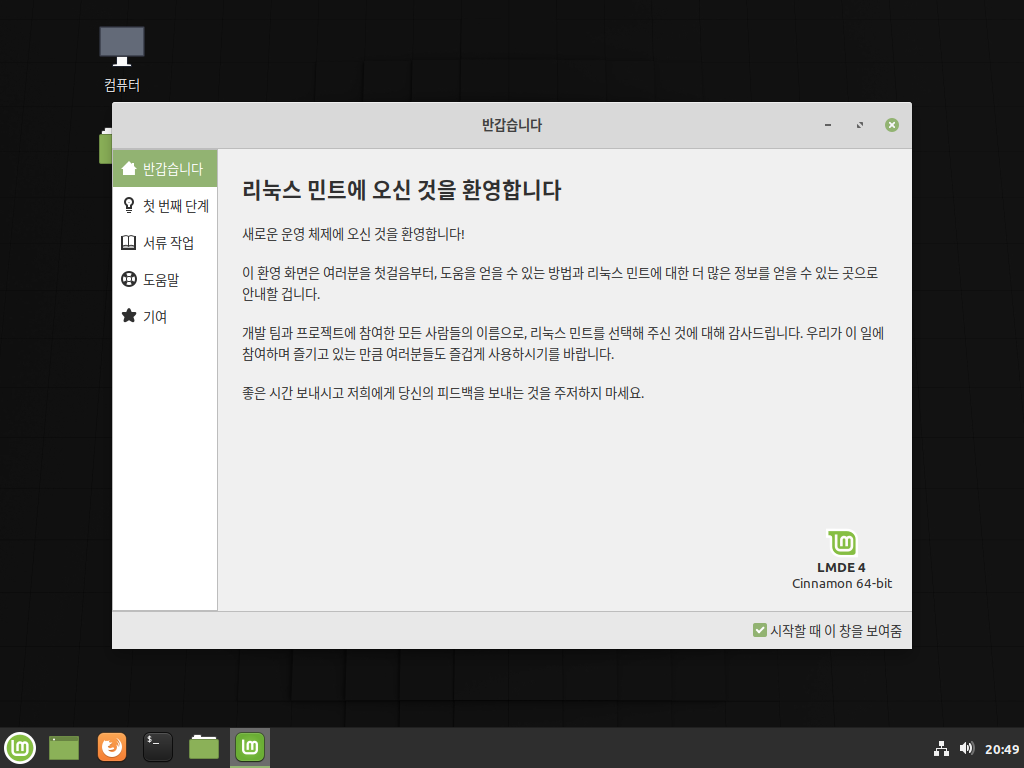This screenshot has height=768, width=1024.
Task: Open the 도움말 help tab
Action: coord(165,280)
